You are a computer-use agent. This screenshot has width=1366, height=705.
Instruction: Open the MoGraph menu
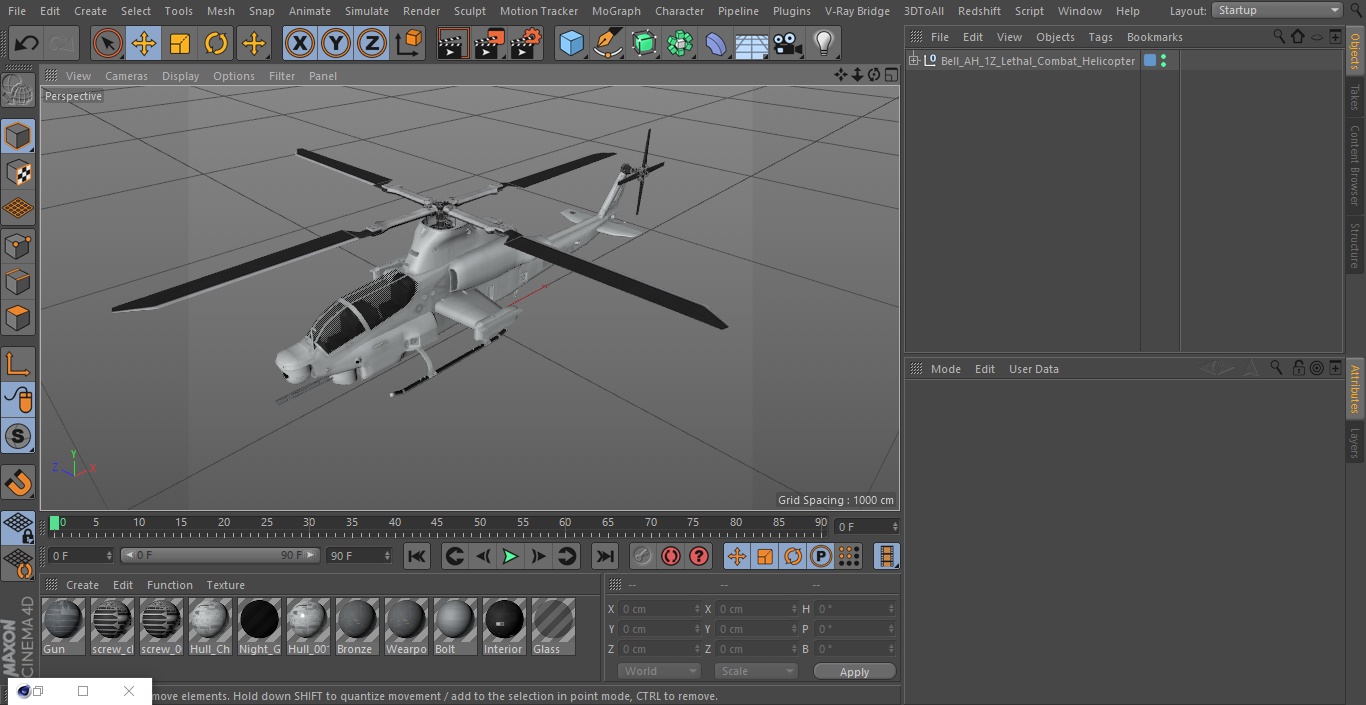(616, 11)
